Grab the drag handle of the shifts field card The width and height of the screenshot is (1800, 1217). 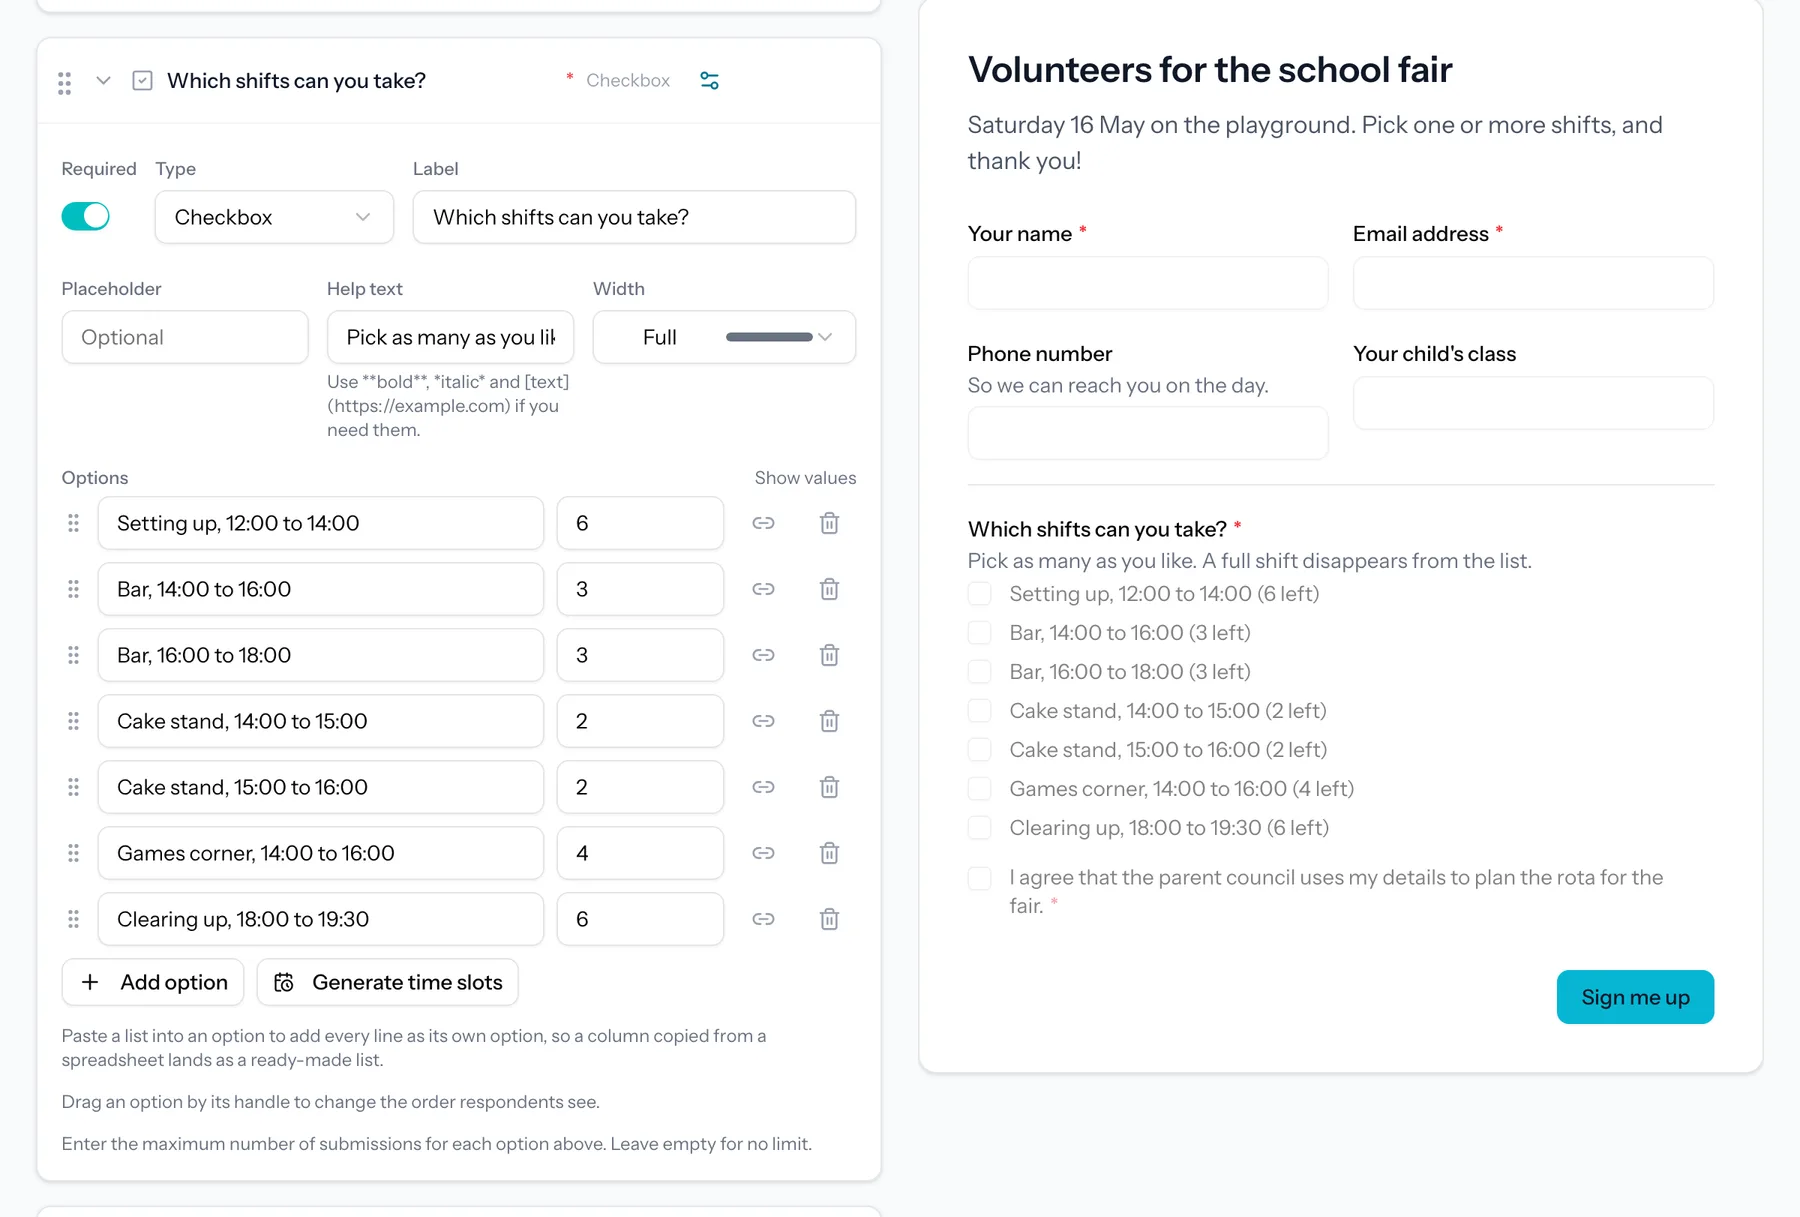tap(65, 83)
